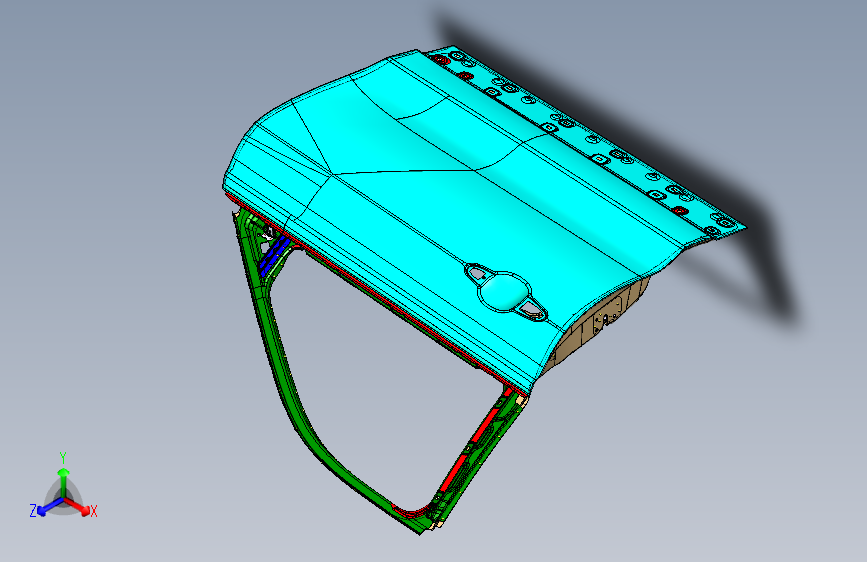Select the door handle cutout on panel
The width and height of the screenshot is (867, 562).
505,291
